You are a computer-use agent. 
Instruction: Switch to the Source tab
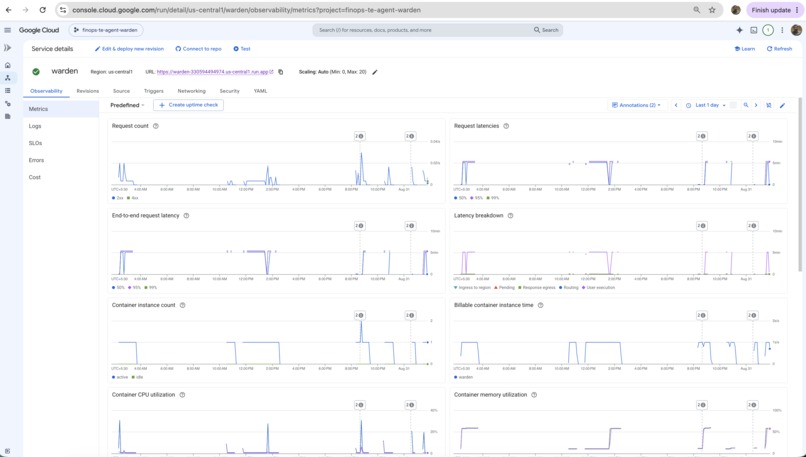(121, 91)
